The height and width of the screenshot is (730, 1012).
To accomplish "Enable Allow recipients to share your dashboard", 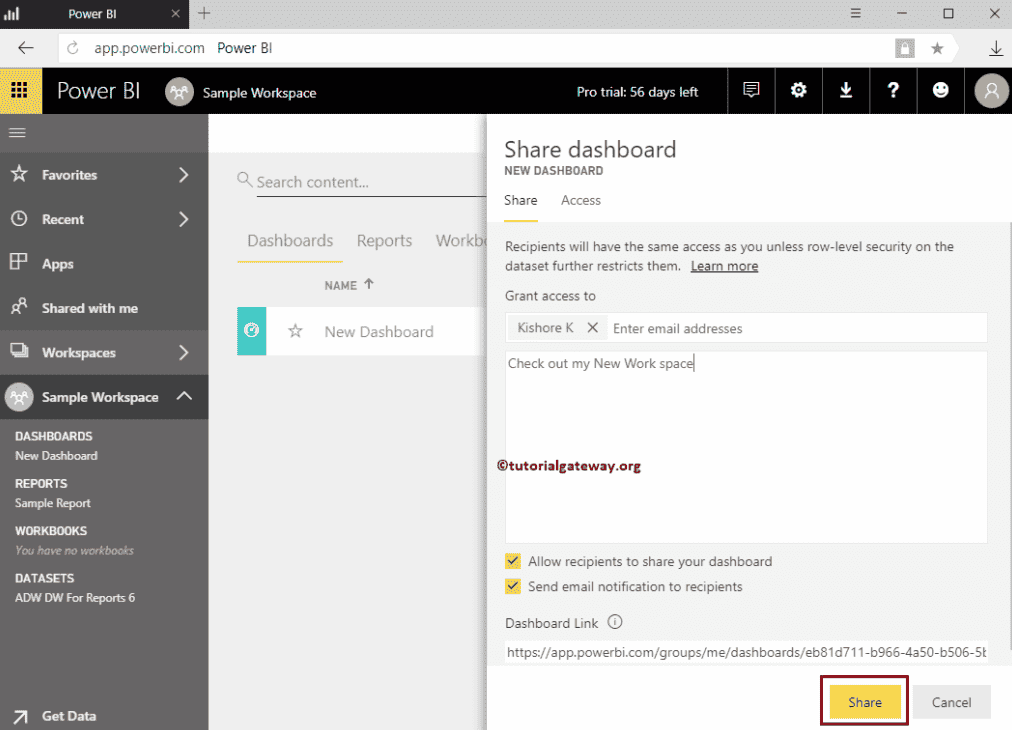I will coord(513,561).
